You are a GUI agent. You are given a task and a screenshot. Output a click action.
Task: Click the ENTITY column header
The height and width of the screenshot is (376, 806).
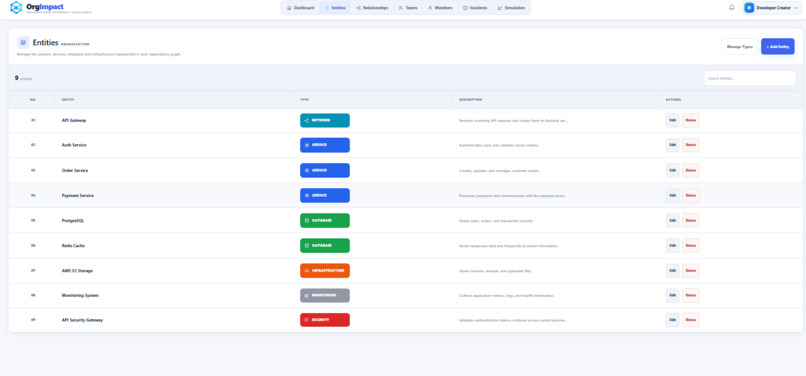tap(68, 99)
